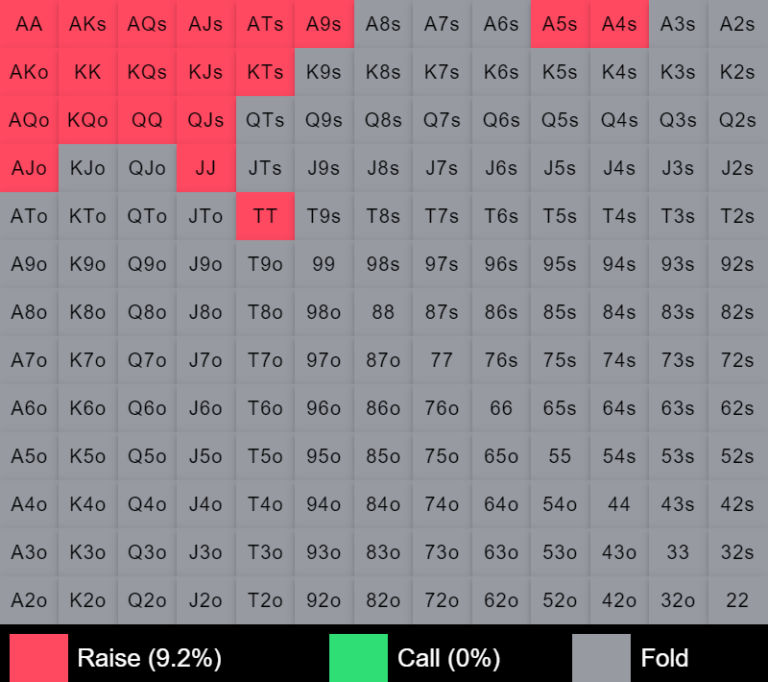Select the JJ pocket jacks cell

pos(206,168)
